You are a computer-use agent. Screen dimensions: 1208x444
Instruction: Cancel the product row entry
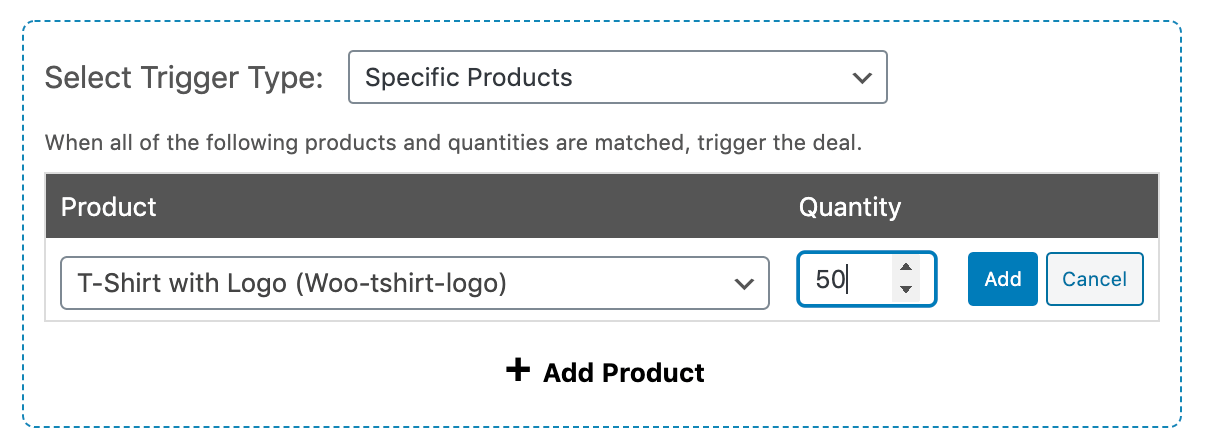pyautogui.click(x=1094, y=279)
